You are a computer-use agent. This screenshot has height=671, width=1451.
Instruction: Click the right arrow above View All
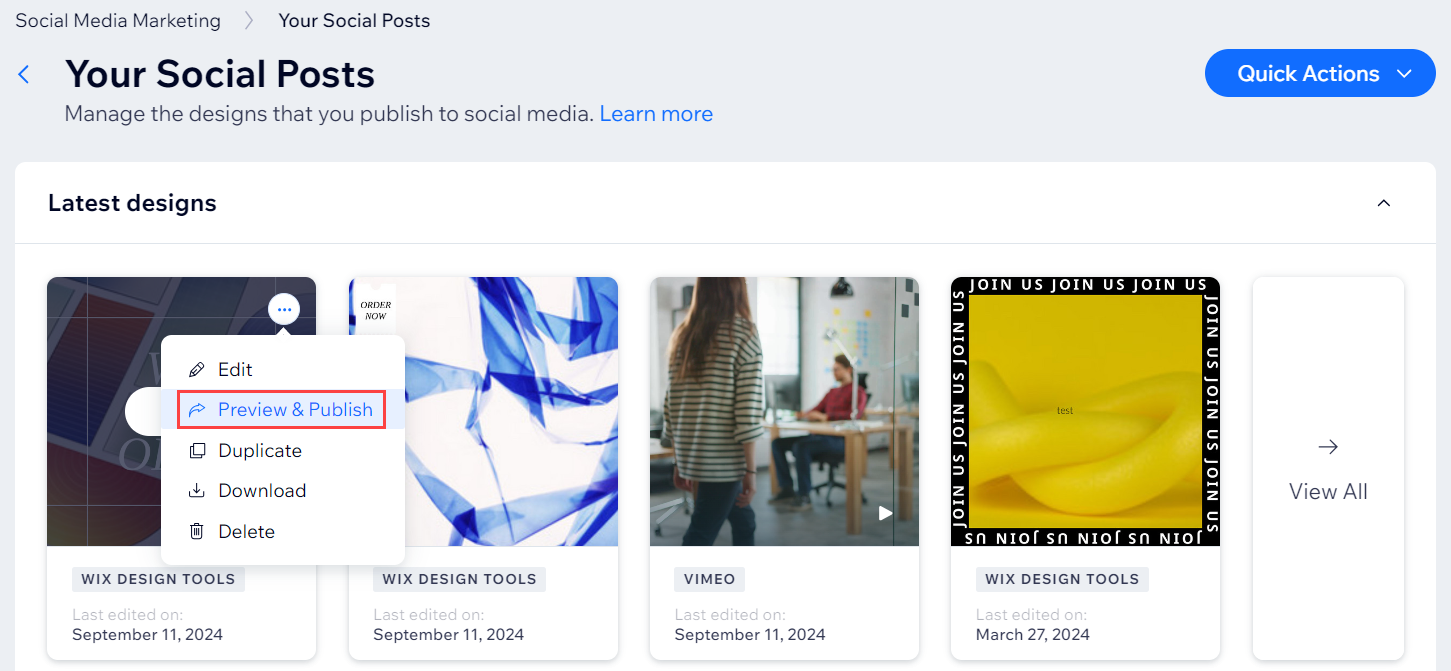coord(1328,447)
